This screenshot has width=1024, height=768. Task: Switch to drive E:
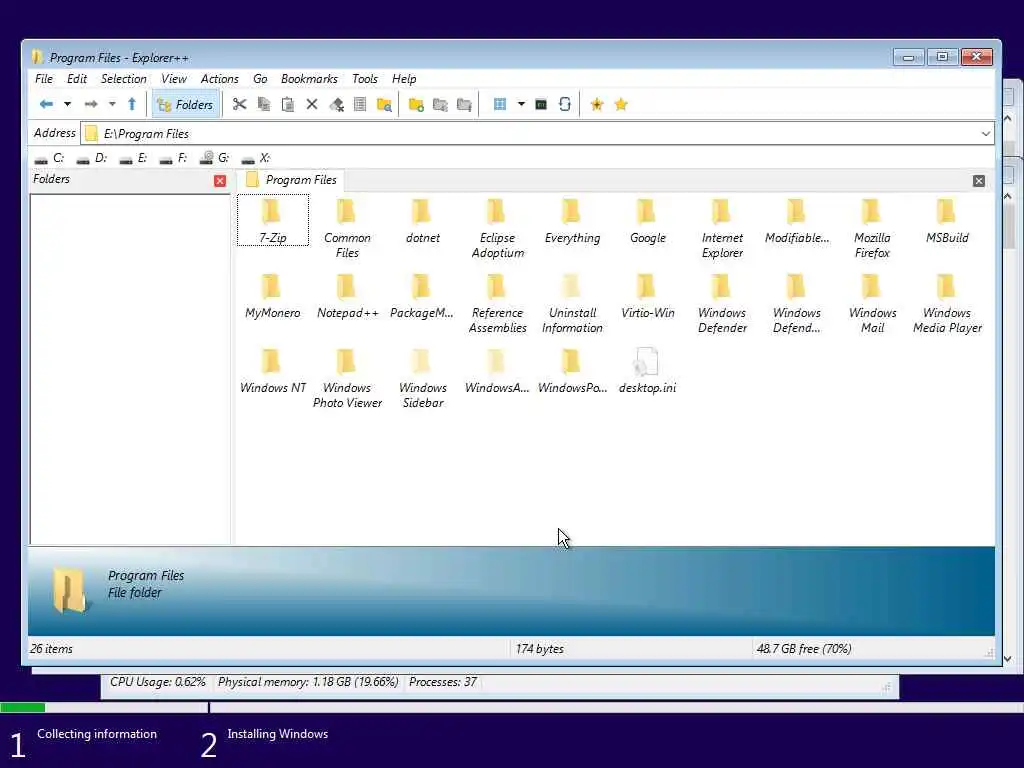click(x=133, y=158)
